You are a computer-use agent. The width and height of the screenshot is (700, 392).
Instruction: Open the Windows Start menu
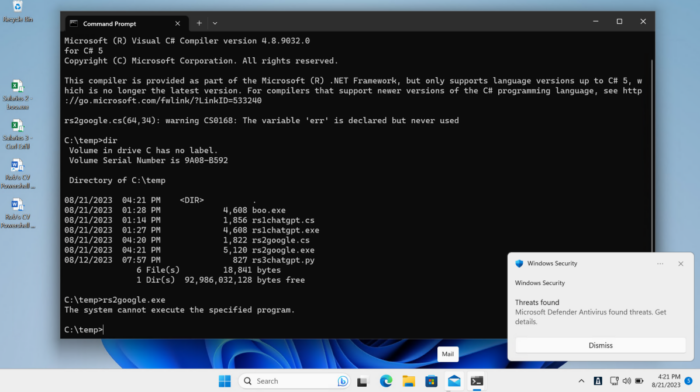pos(225,381)
